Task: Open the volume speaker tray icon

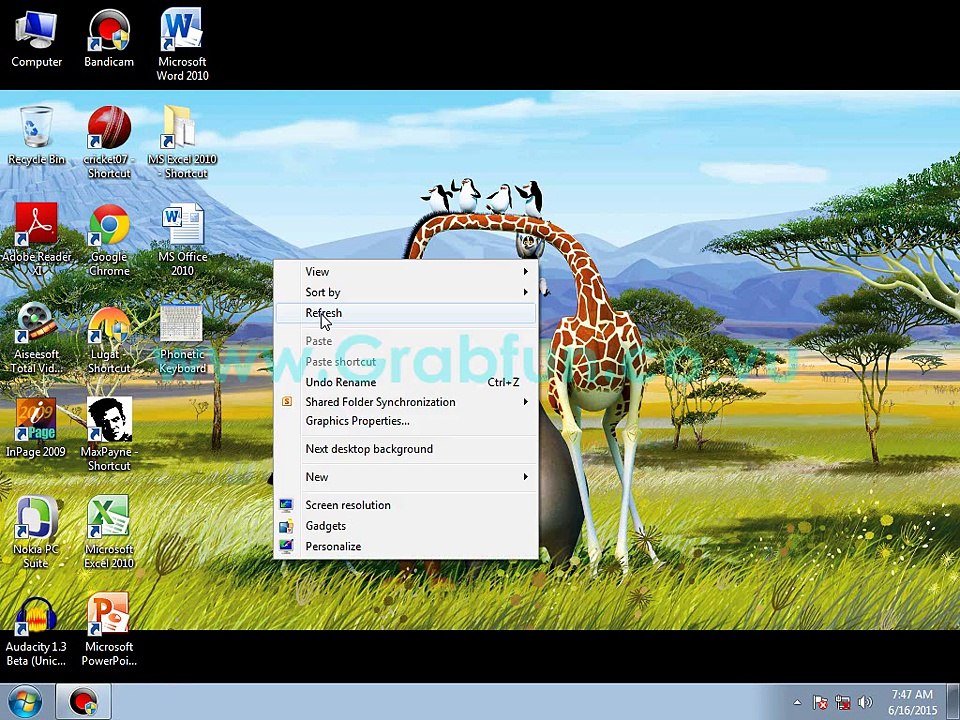Action: click(x=865, y=702)
